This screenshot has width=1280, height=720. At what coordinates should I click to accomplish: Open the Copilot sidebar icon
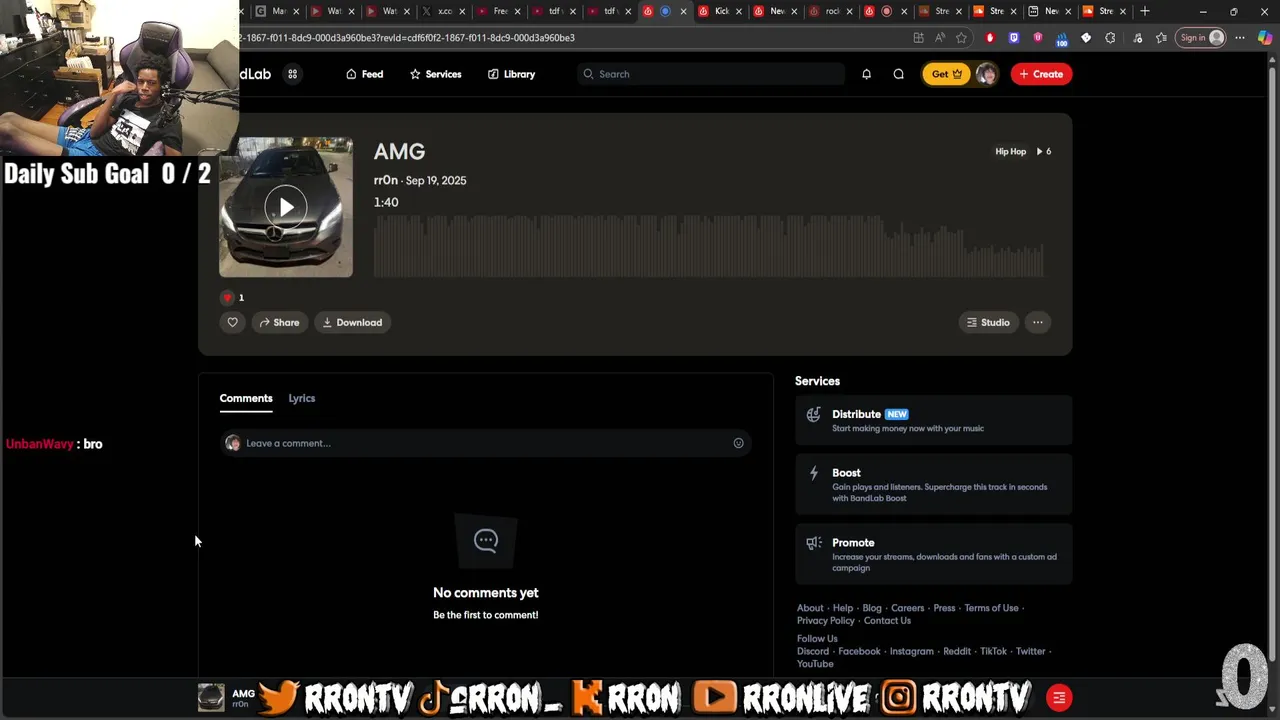pyautogui.click(x=1265, y=38)
